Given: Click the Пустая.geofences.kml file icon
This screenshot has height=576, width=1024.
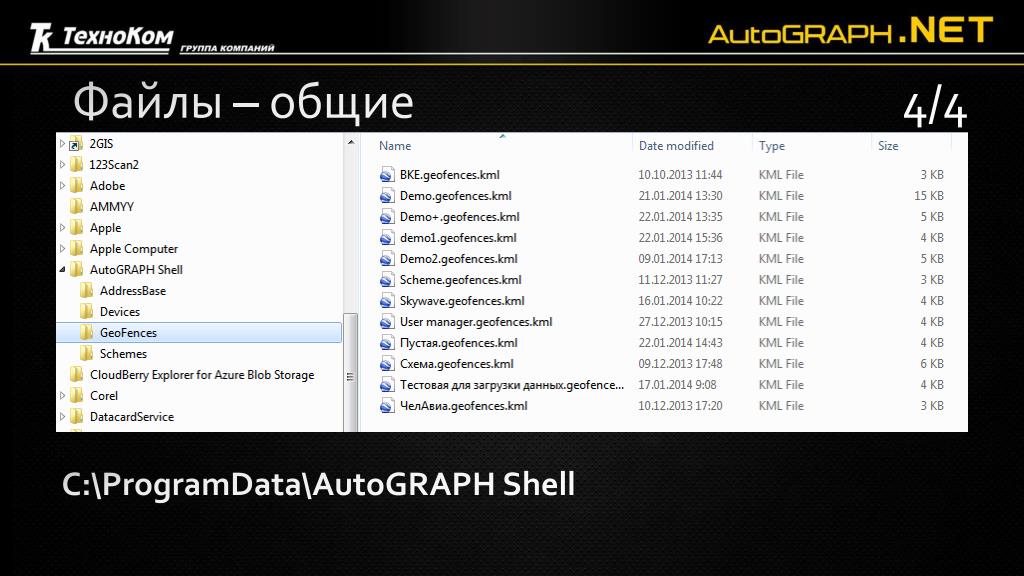Looking at the screenshot, I should click(x=387, y=343).
